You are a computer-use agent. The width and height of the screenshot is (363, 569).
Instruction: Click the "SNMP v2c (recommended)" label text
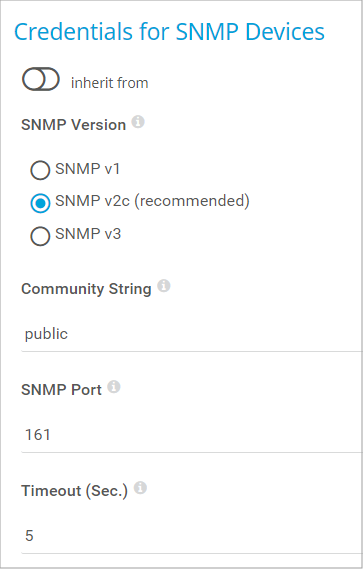152,201
